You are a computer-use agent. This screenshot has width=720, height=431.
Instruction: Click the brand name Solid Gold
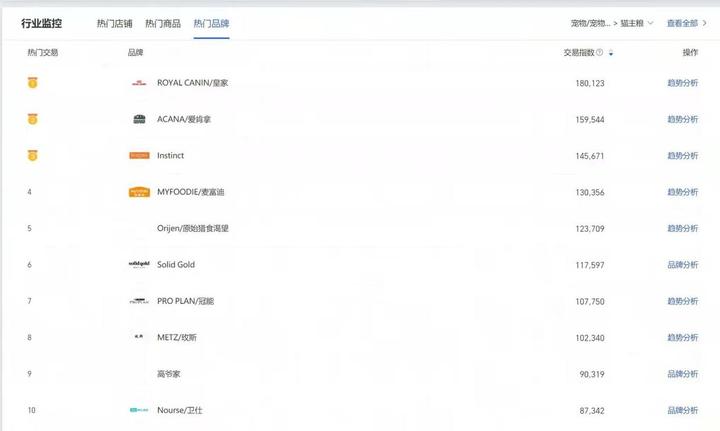pos(176,265)
